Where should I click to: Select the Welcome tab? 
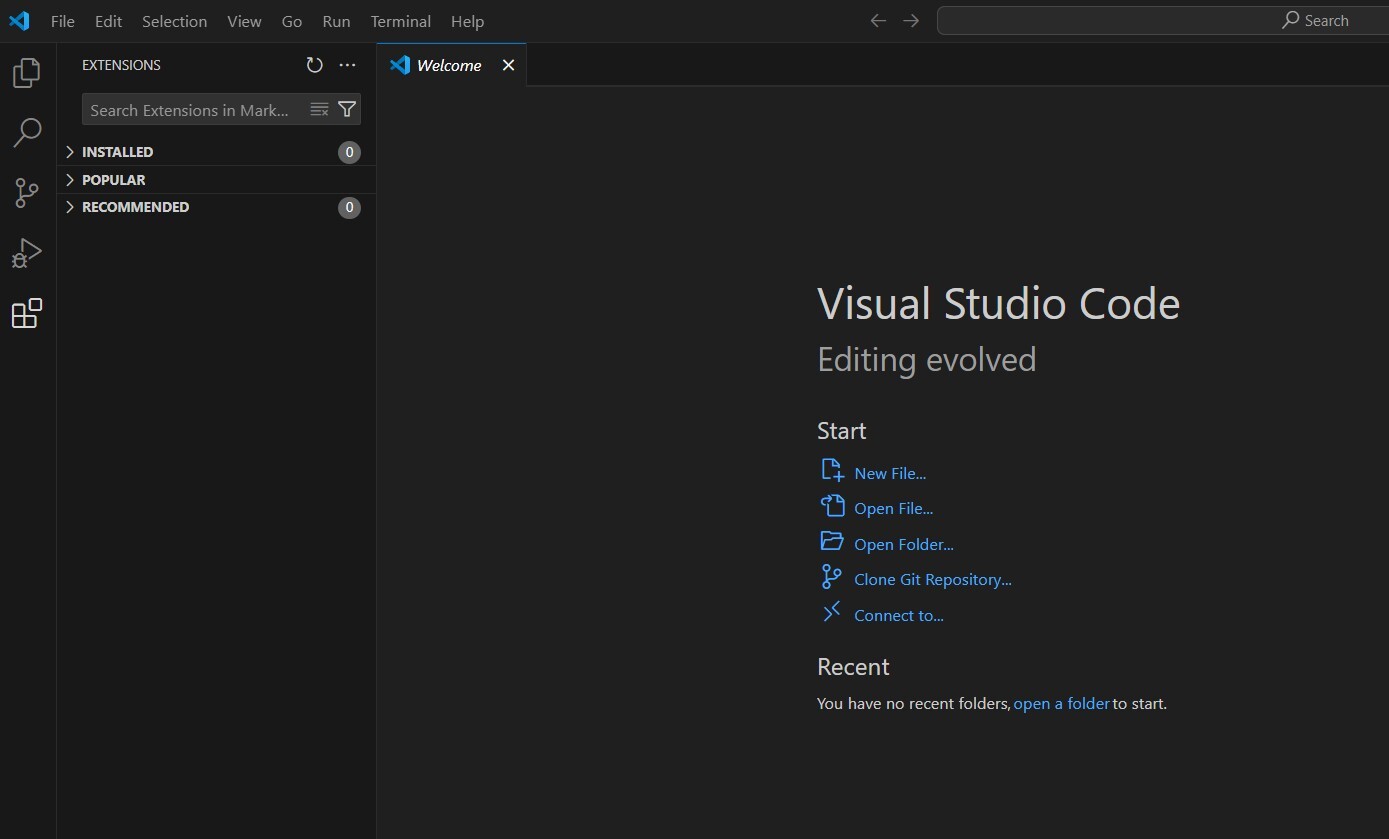451,65
